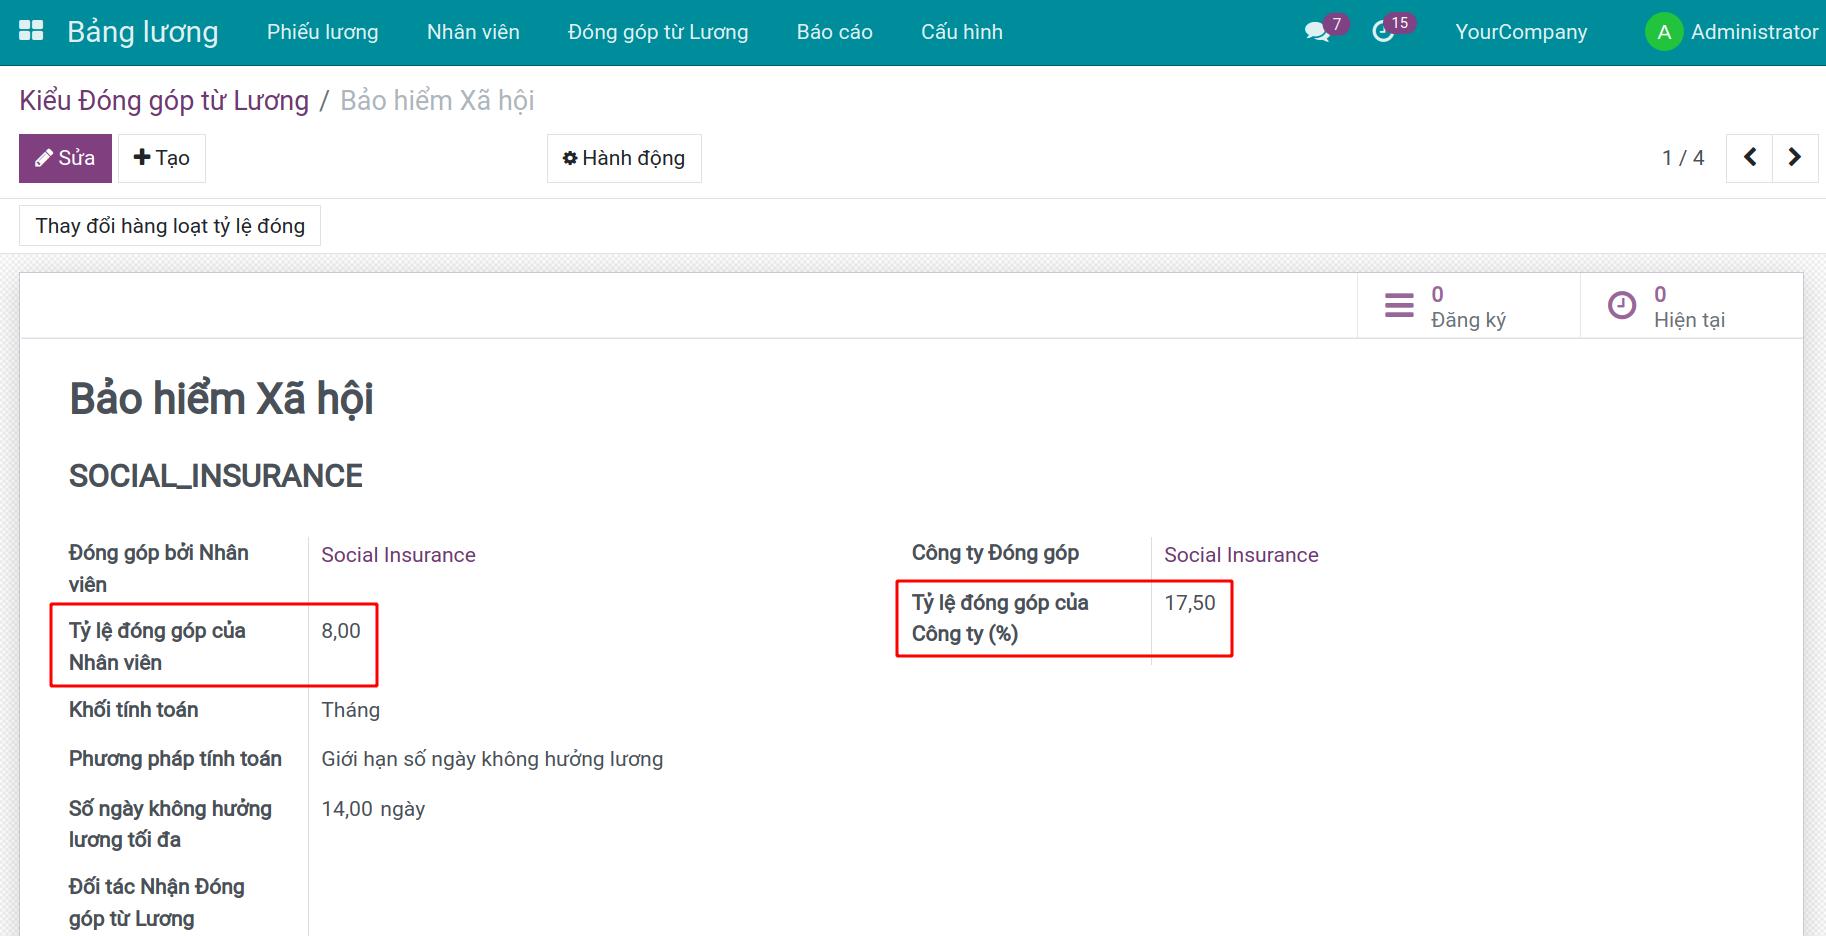1826x936 pixels.
Task: Go to next record arrow
Action: 1794,158
